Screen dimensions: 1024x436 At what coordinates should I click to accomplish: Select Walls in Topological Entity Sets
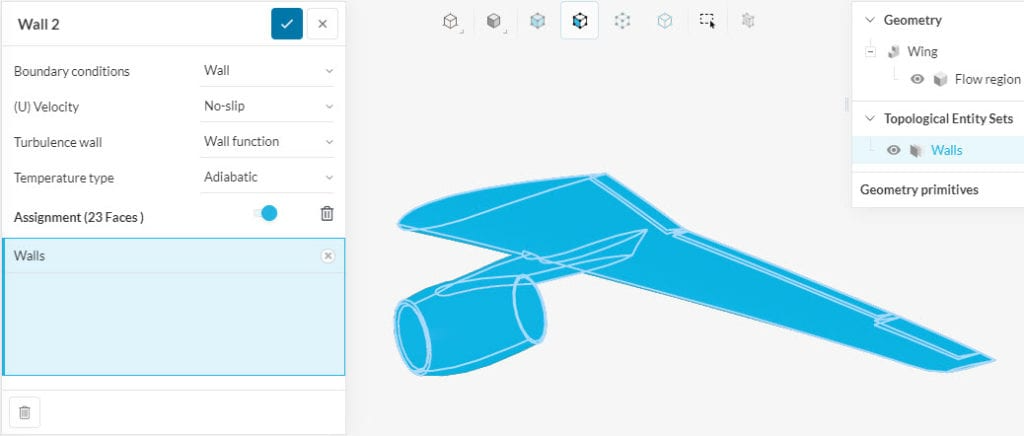click(946, 150)
